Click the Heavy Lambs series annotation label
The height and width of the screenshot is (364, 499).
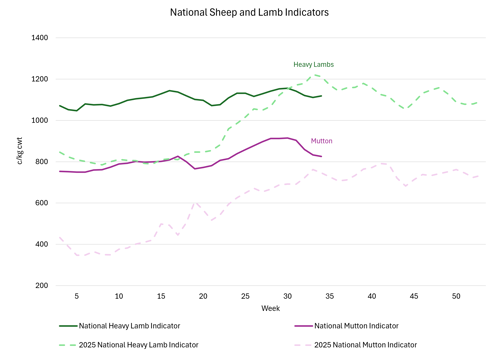coord(313,65)
